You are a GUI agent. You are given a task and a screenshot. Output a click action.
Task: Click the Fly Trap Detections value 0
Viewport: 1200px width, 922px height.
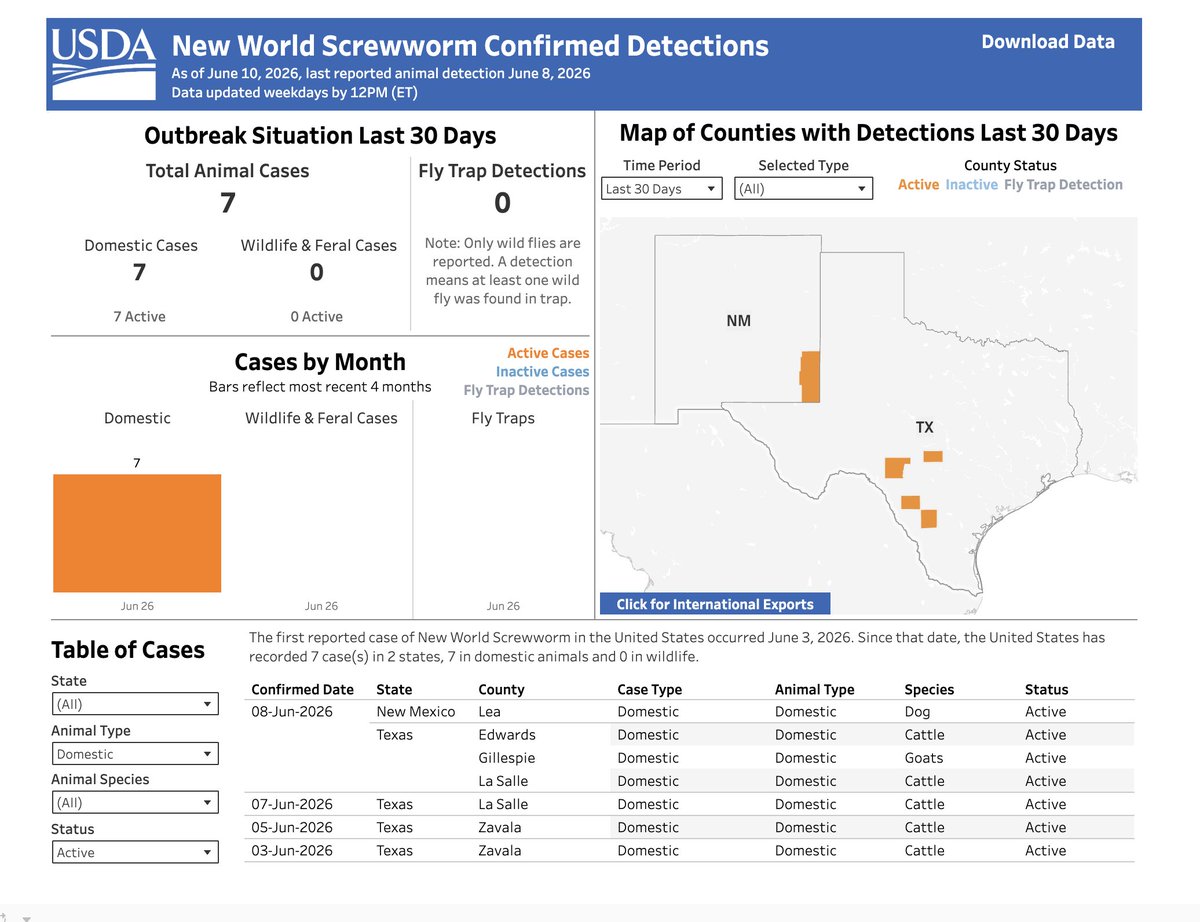[x=502, y=203]
